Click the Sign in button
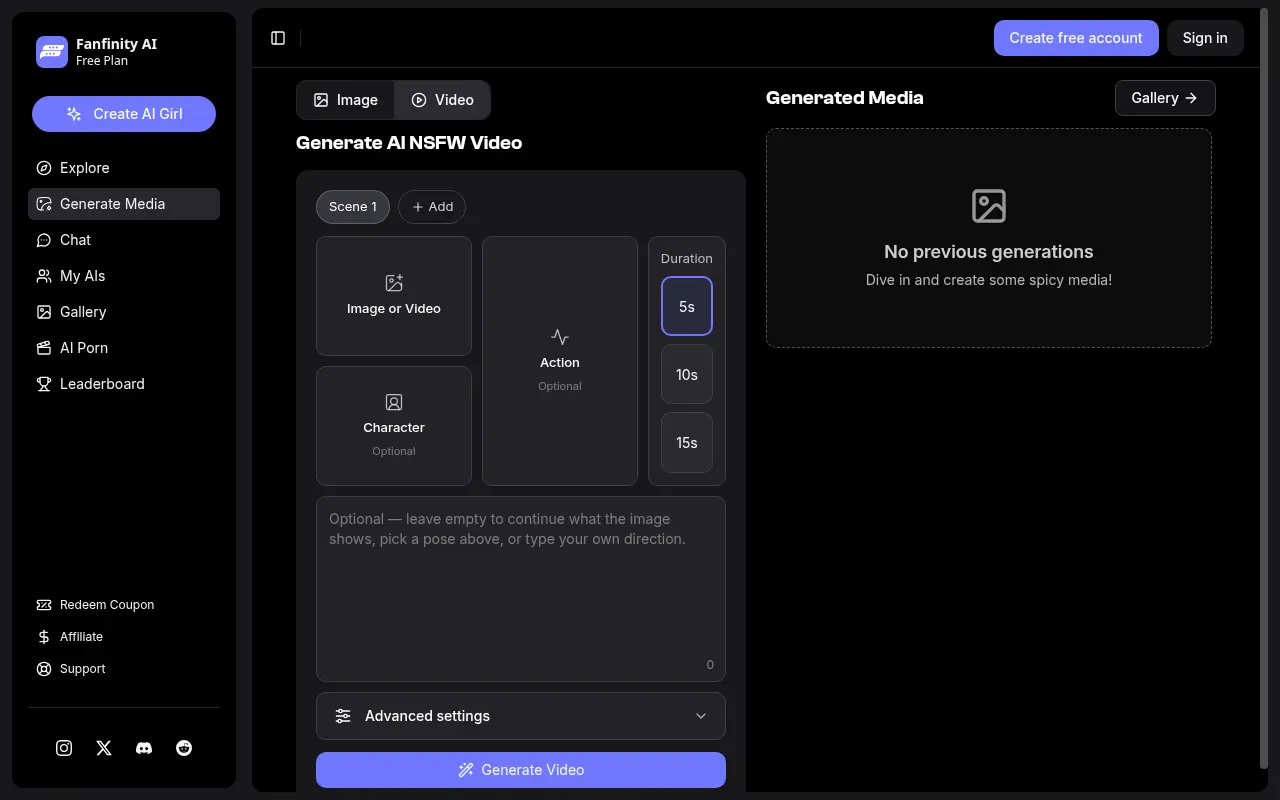 pos(1205,38)
